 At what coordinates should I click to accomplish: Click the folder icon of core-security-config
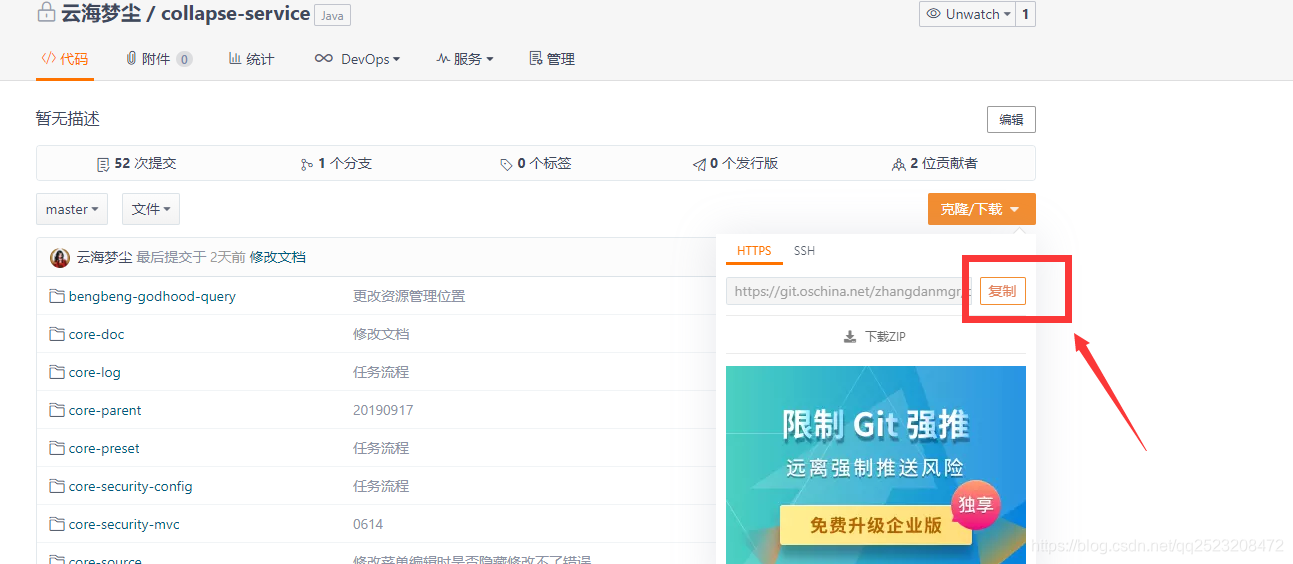click(x=57, y=486)
